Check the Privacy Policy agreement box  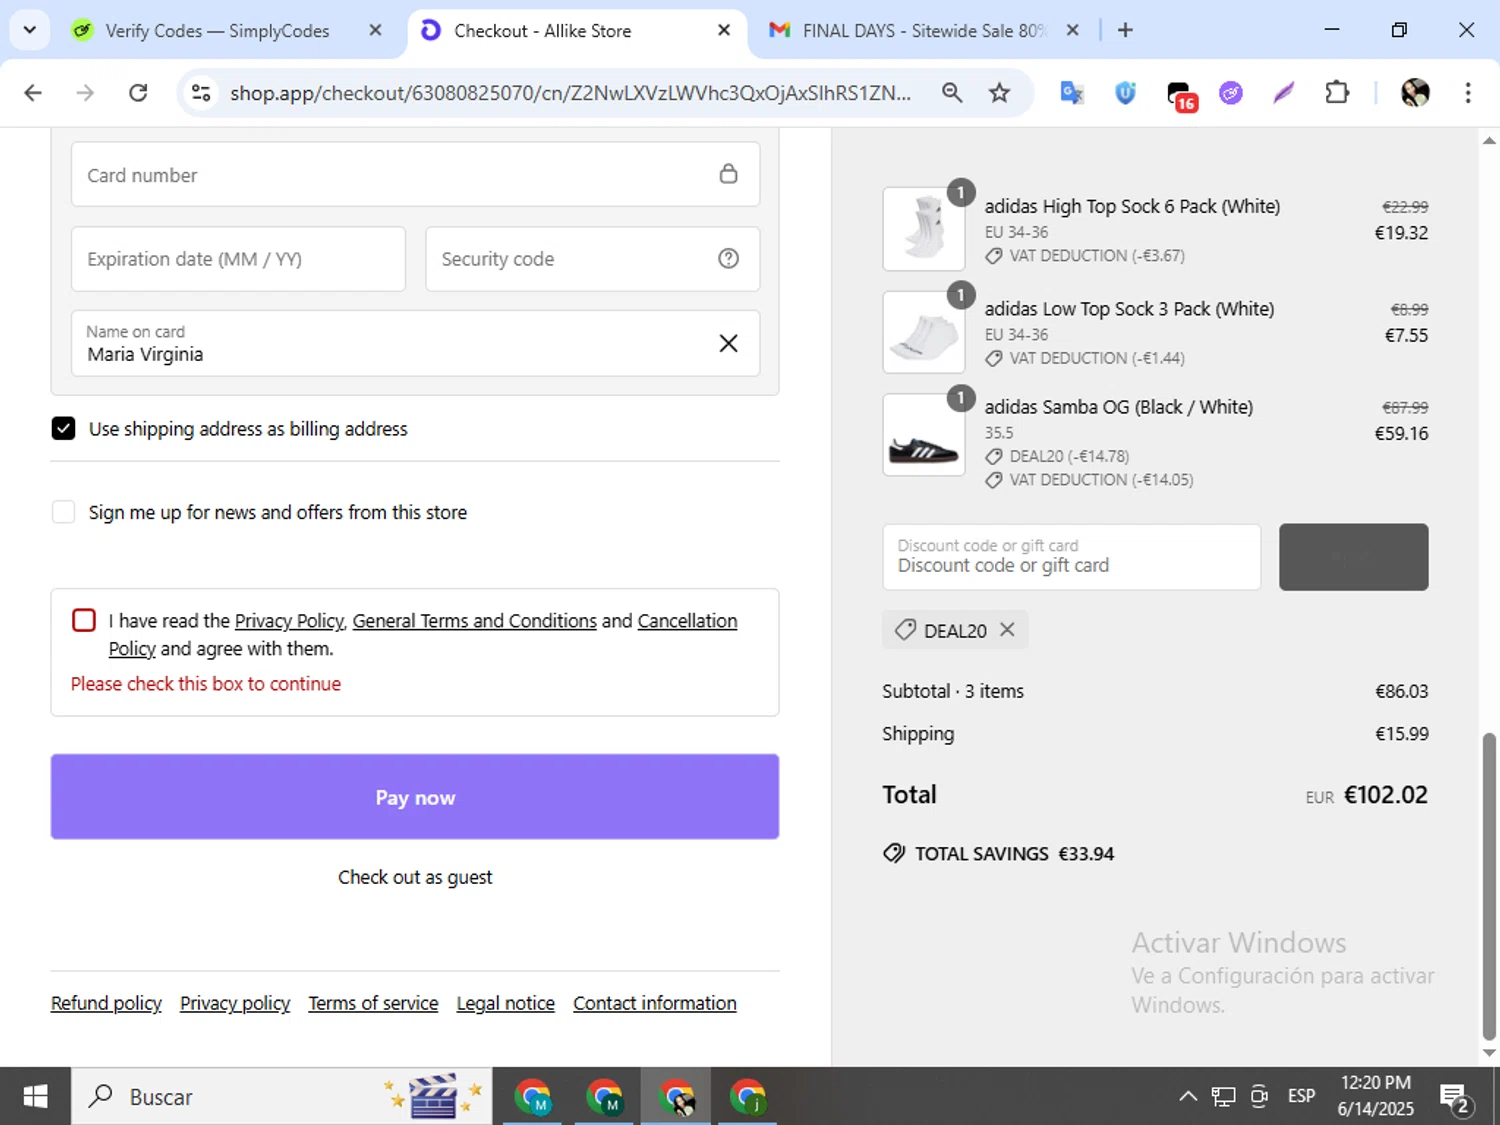[x=84, y=620]
